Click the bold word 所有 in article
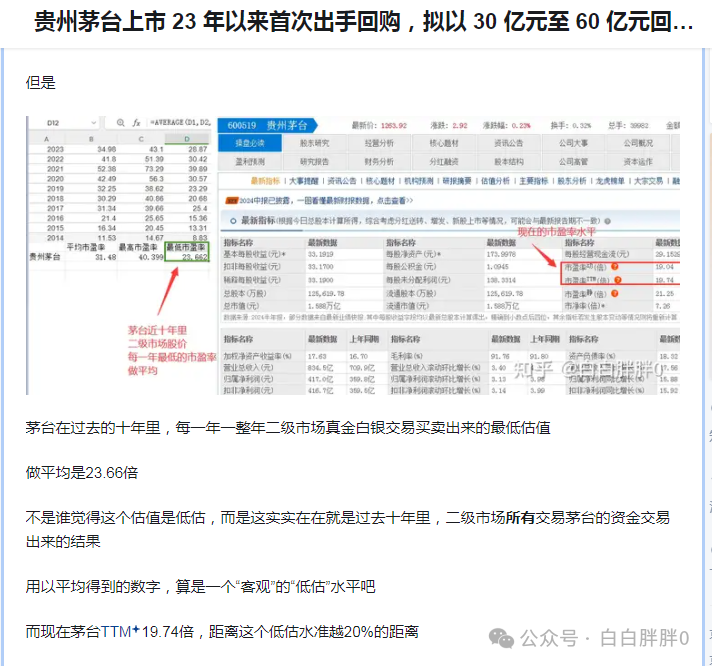The image size is (712, 666). point(520,518)
